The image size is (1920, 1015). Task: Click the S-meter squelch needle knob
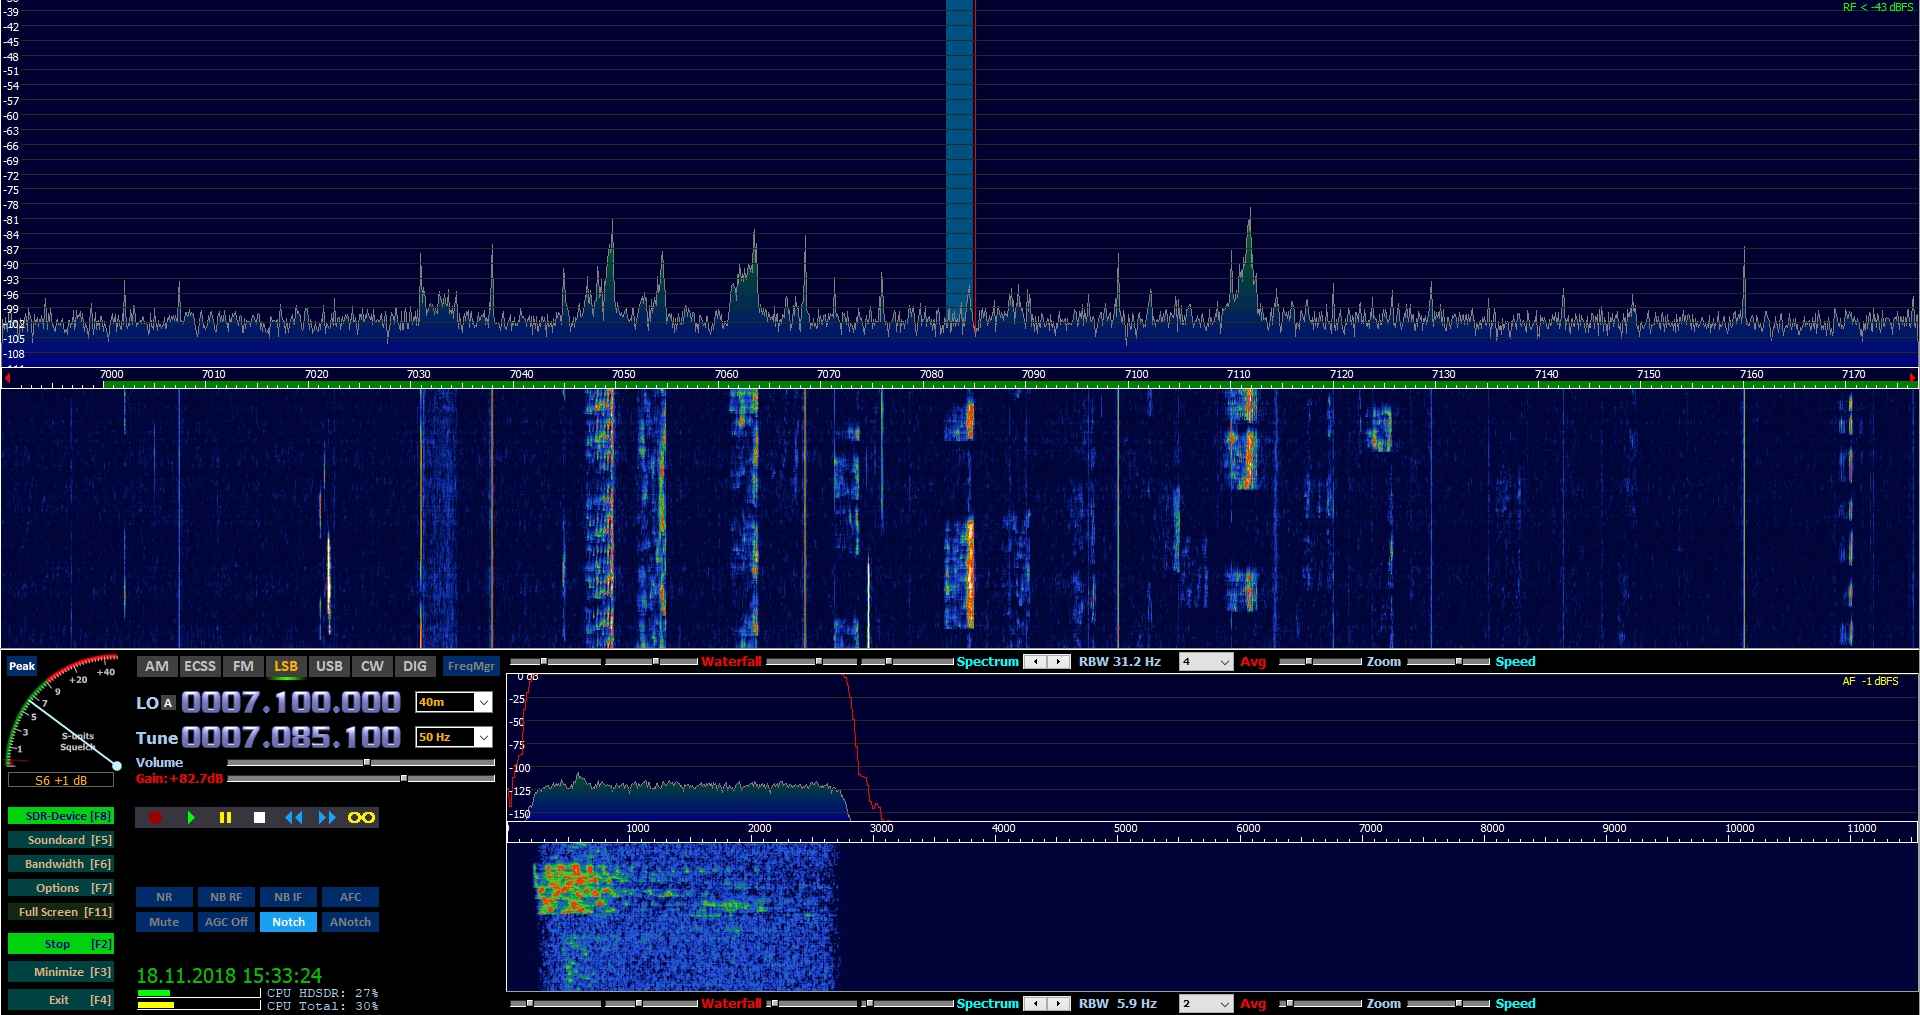pyautogui.click(x=117, y=766)
